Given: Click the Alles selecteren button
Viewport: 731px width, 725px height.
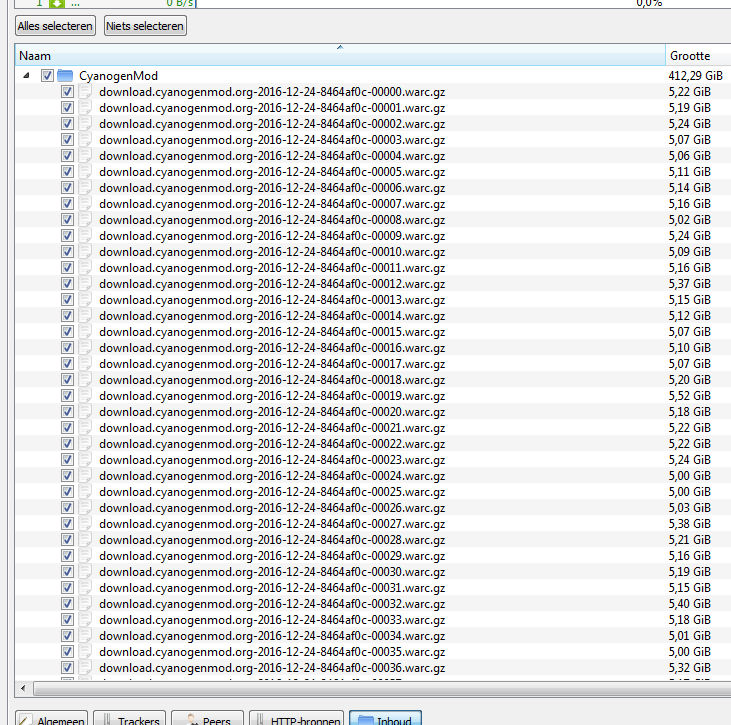Looking at the screenshot, I should [55, 26].
